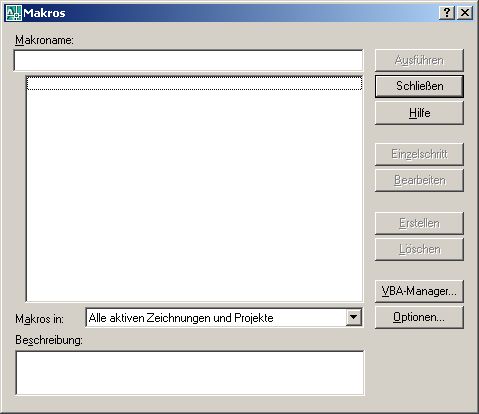Click the Einzelschritt button
The width and height of the screenshot is (479, 414).
(x=419, y=154)
